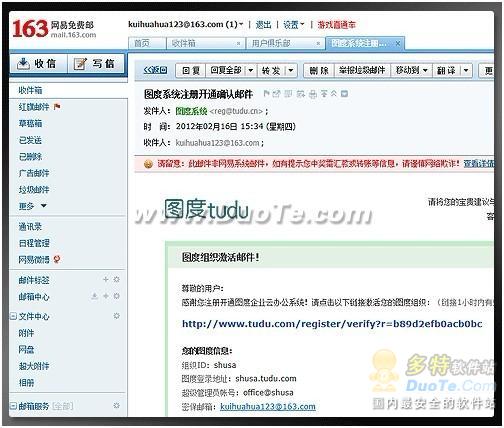Switch to the 用户俱乐部 tab
The height and width of the screenshot is (428, 504).
(x=271, y=43)
